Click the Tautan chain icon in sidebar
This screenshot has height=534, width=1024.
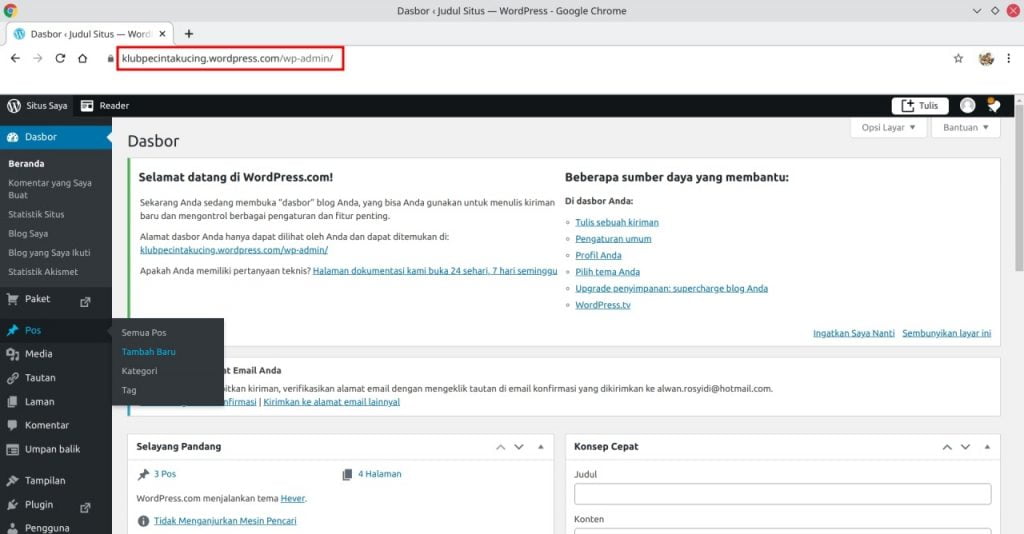click(x=12, y=378)
